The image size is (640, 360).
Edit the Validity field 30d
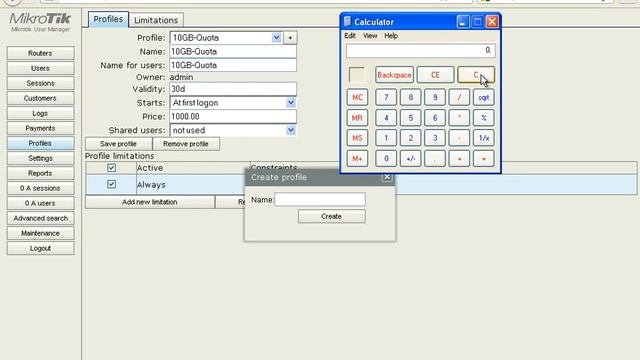click(x=233, y=89)
